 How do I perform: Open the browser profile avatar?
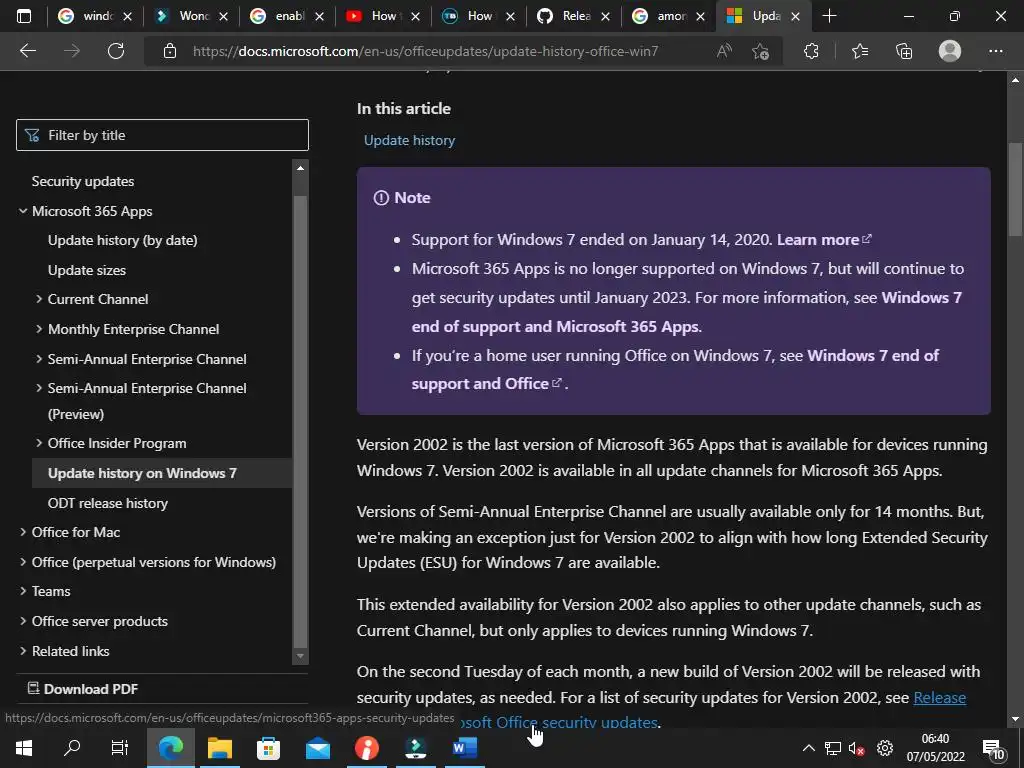tap(950, 51)
